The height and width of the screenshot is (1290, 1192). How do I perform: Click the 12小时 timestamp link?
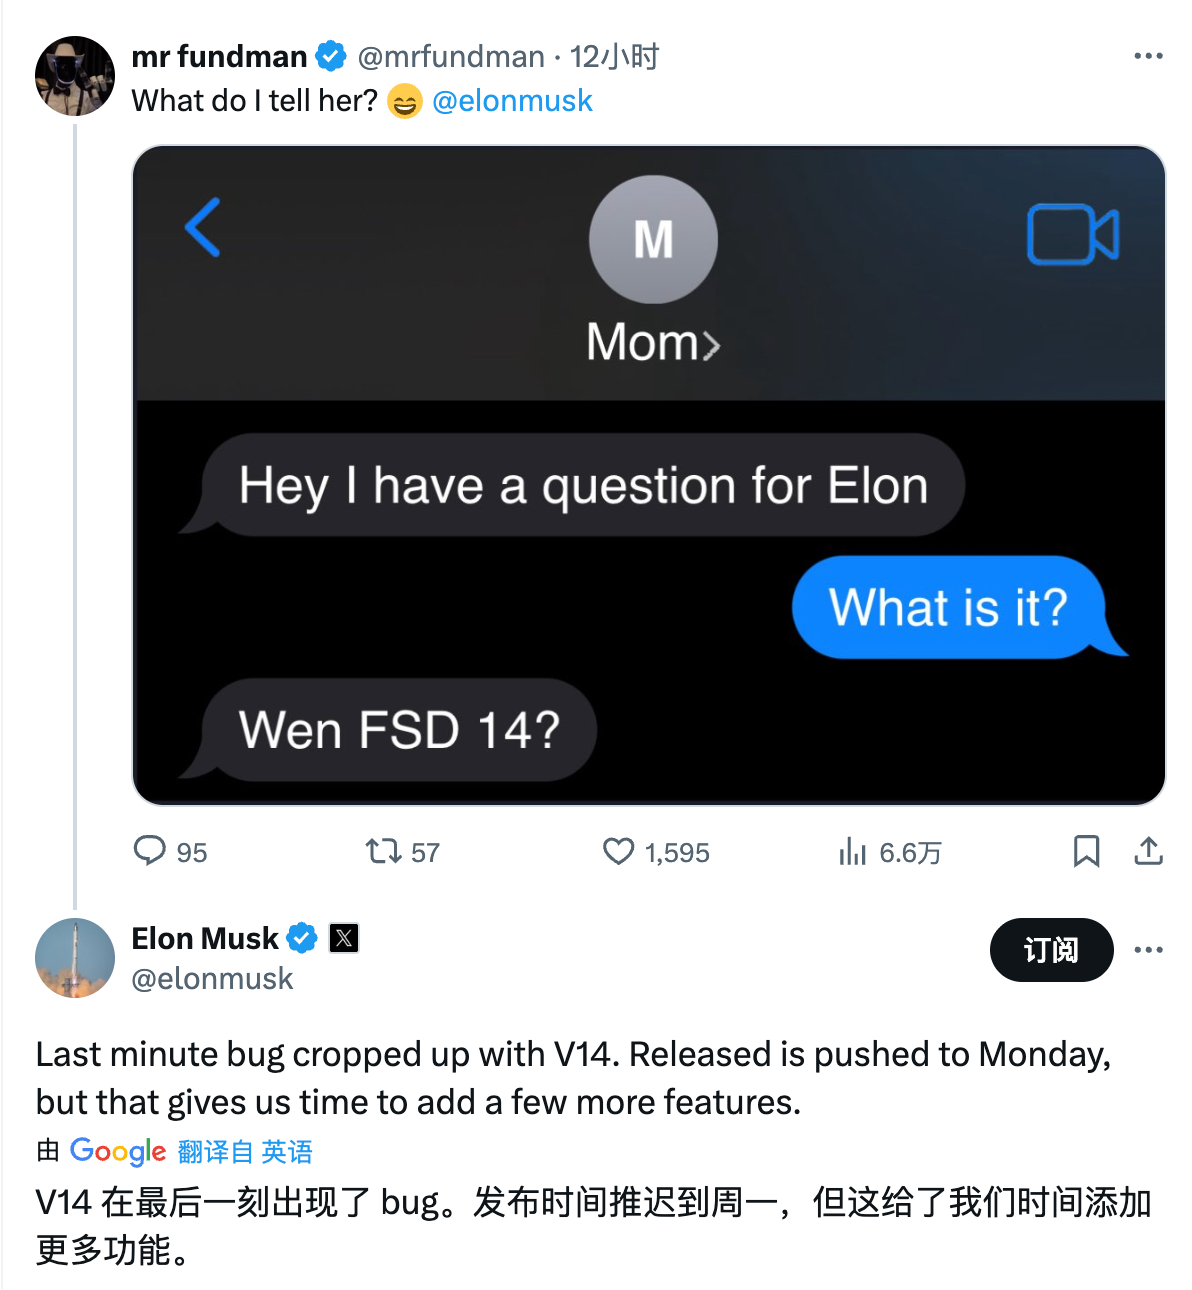(614, 56)
